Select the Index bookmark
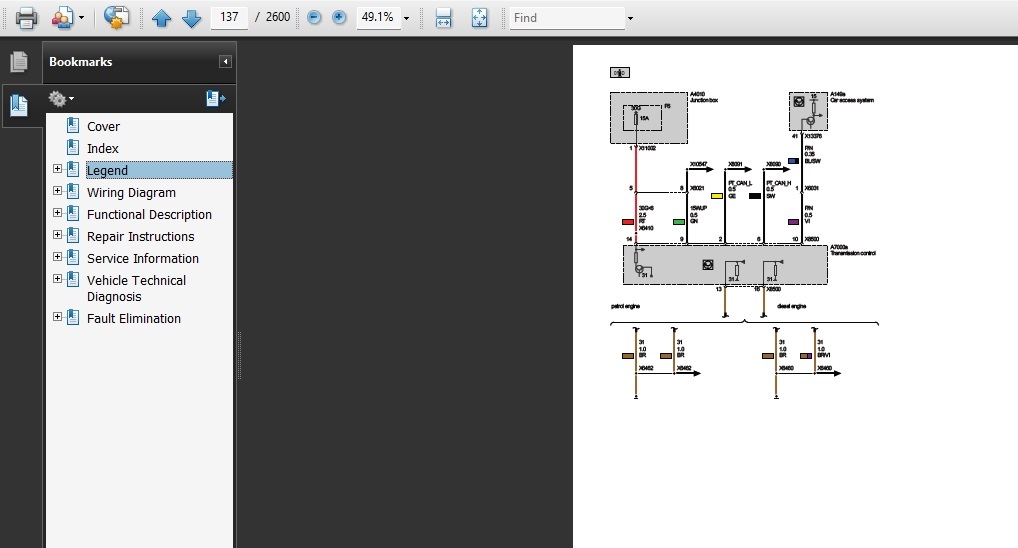This screenshot has width=1018, height=548. 103,149
